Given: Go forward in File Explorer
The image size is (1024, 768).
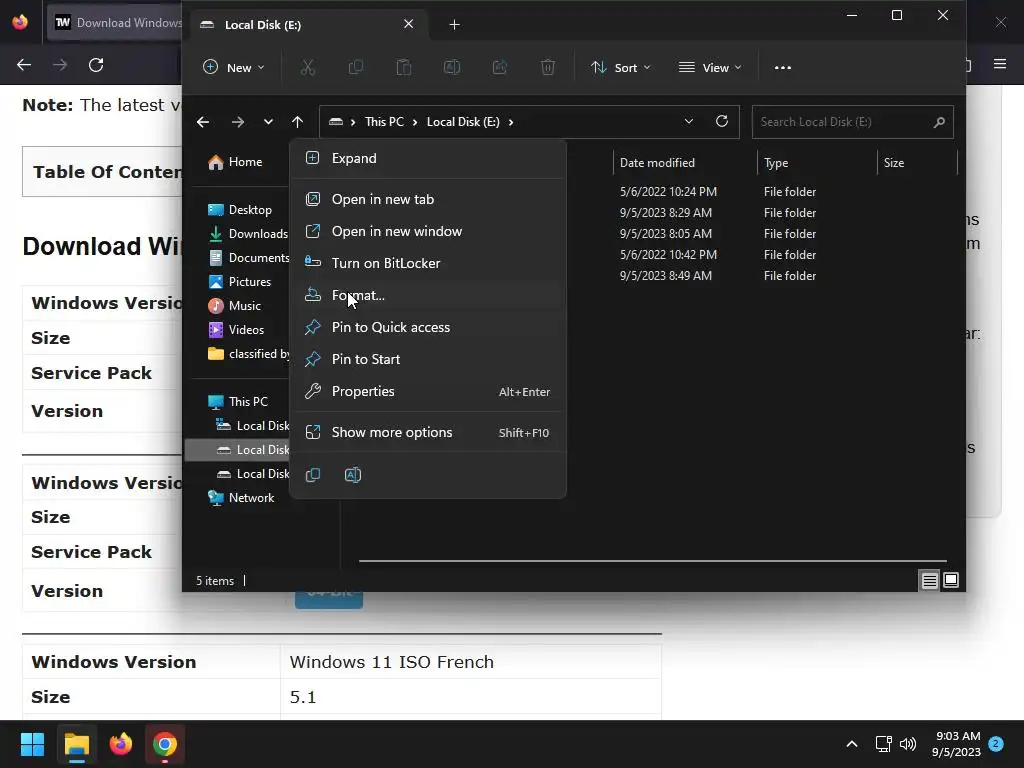Looking at the screenshot, I should pyautogui.click(x=238, y=122).
